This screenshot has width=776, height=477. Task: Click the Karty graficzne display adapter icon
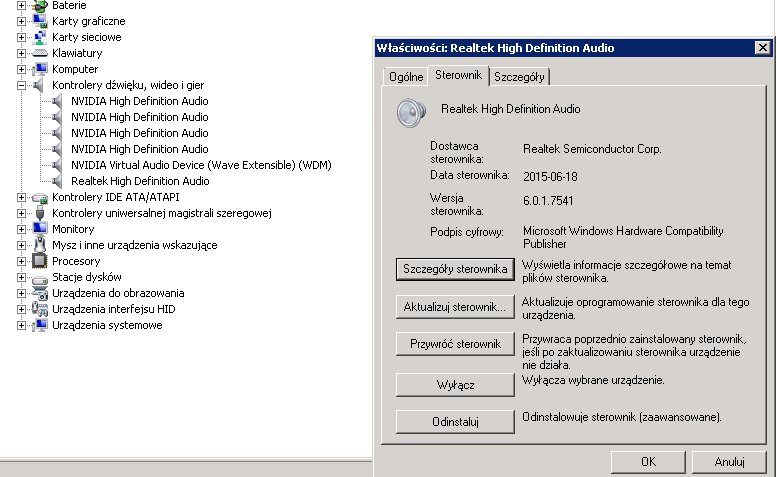click(x=40, y=21)
